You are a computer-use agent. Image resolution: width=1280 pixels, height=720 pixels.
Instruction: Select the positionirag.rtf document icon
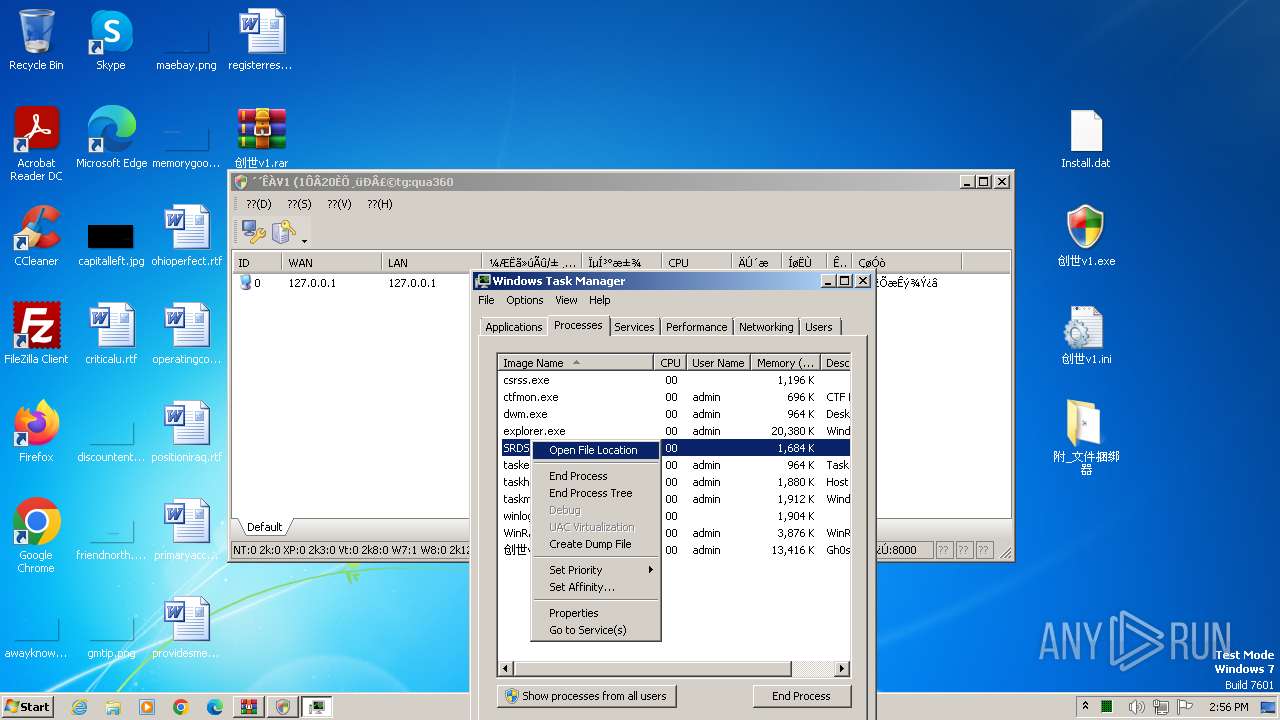(x=187, y=432)
